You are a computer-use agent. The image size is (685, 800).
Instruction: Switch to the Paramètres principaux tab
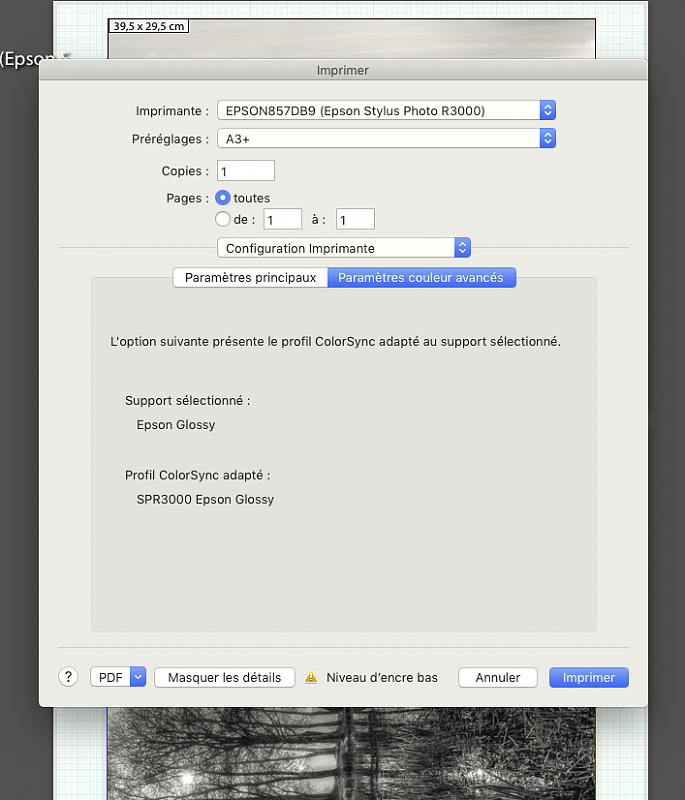tap(250, 277)
